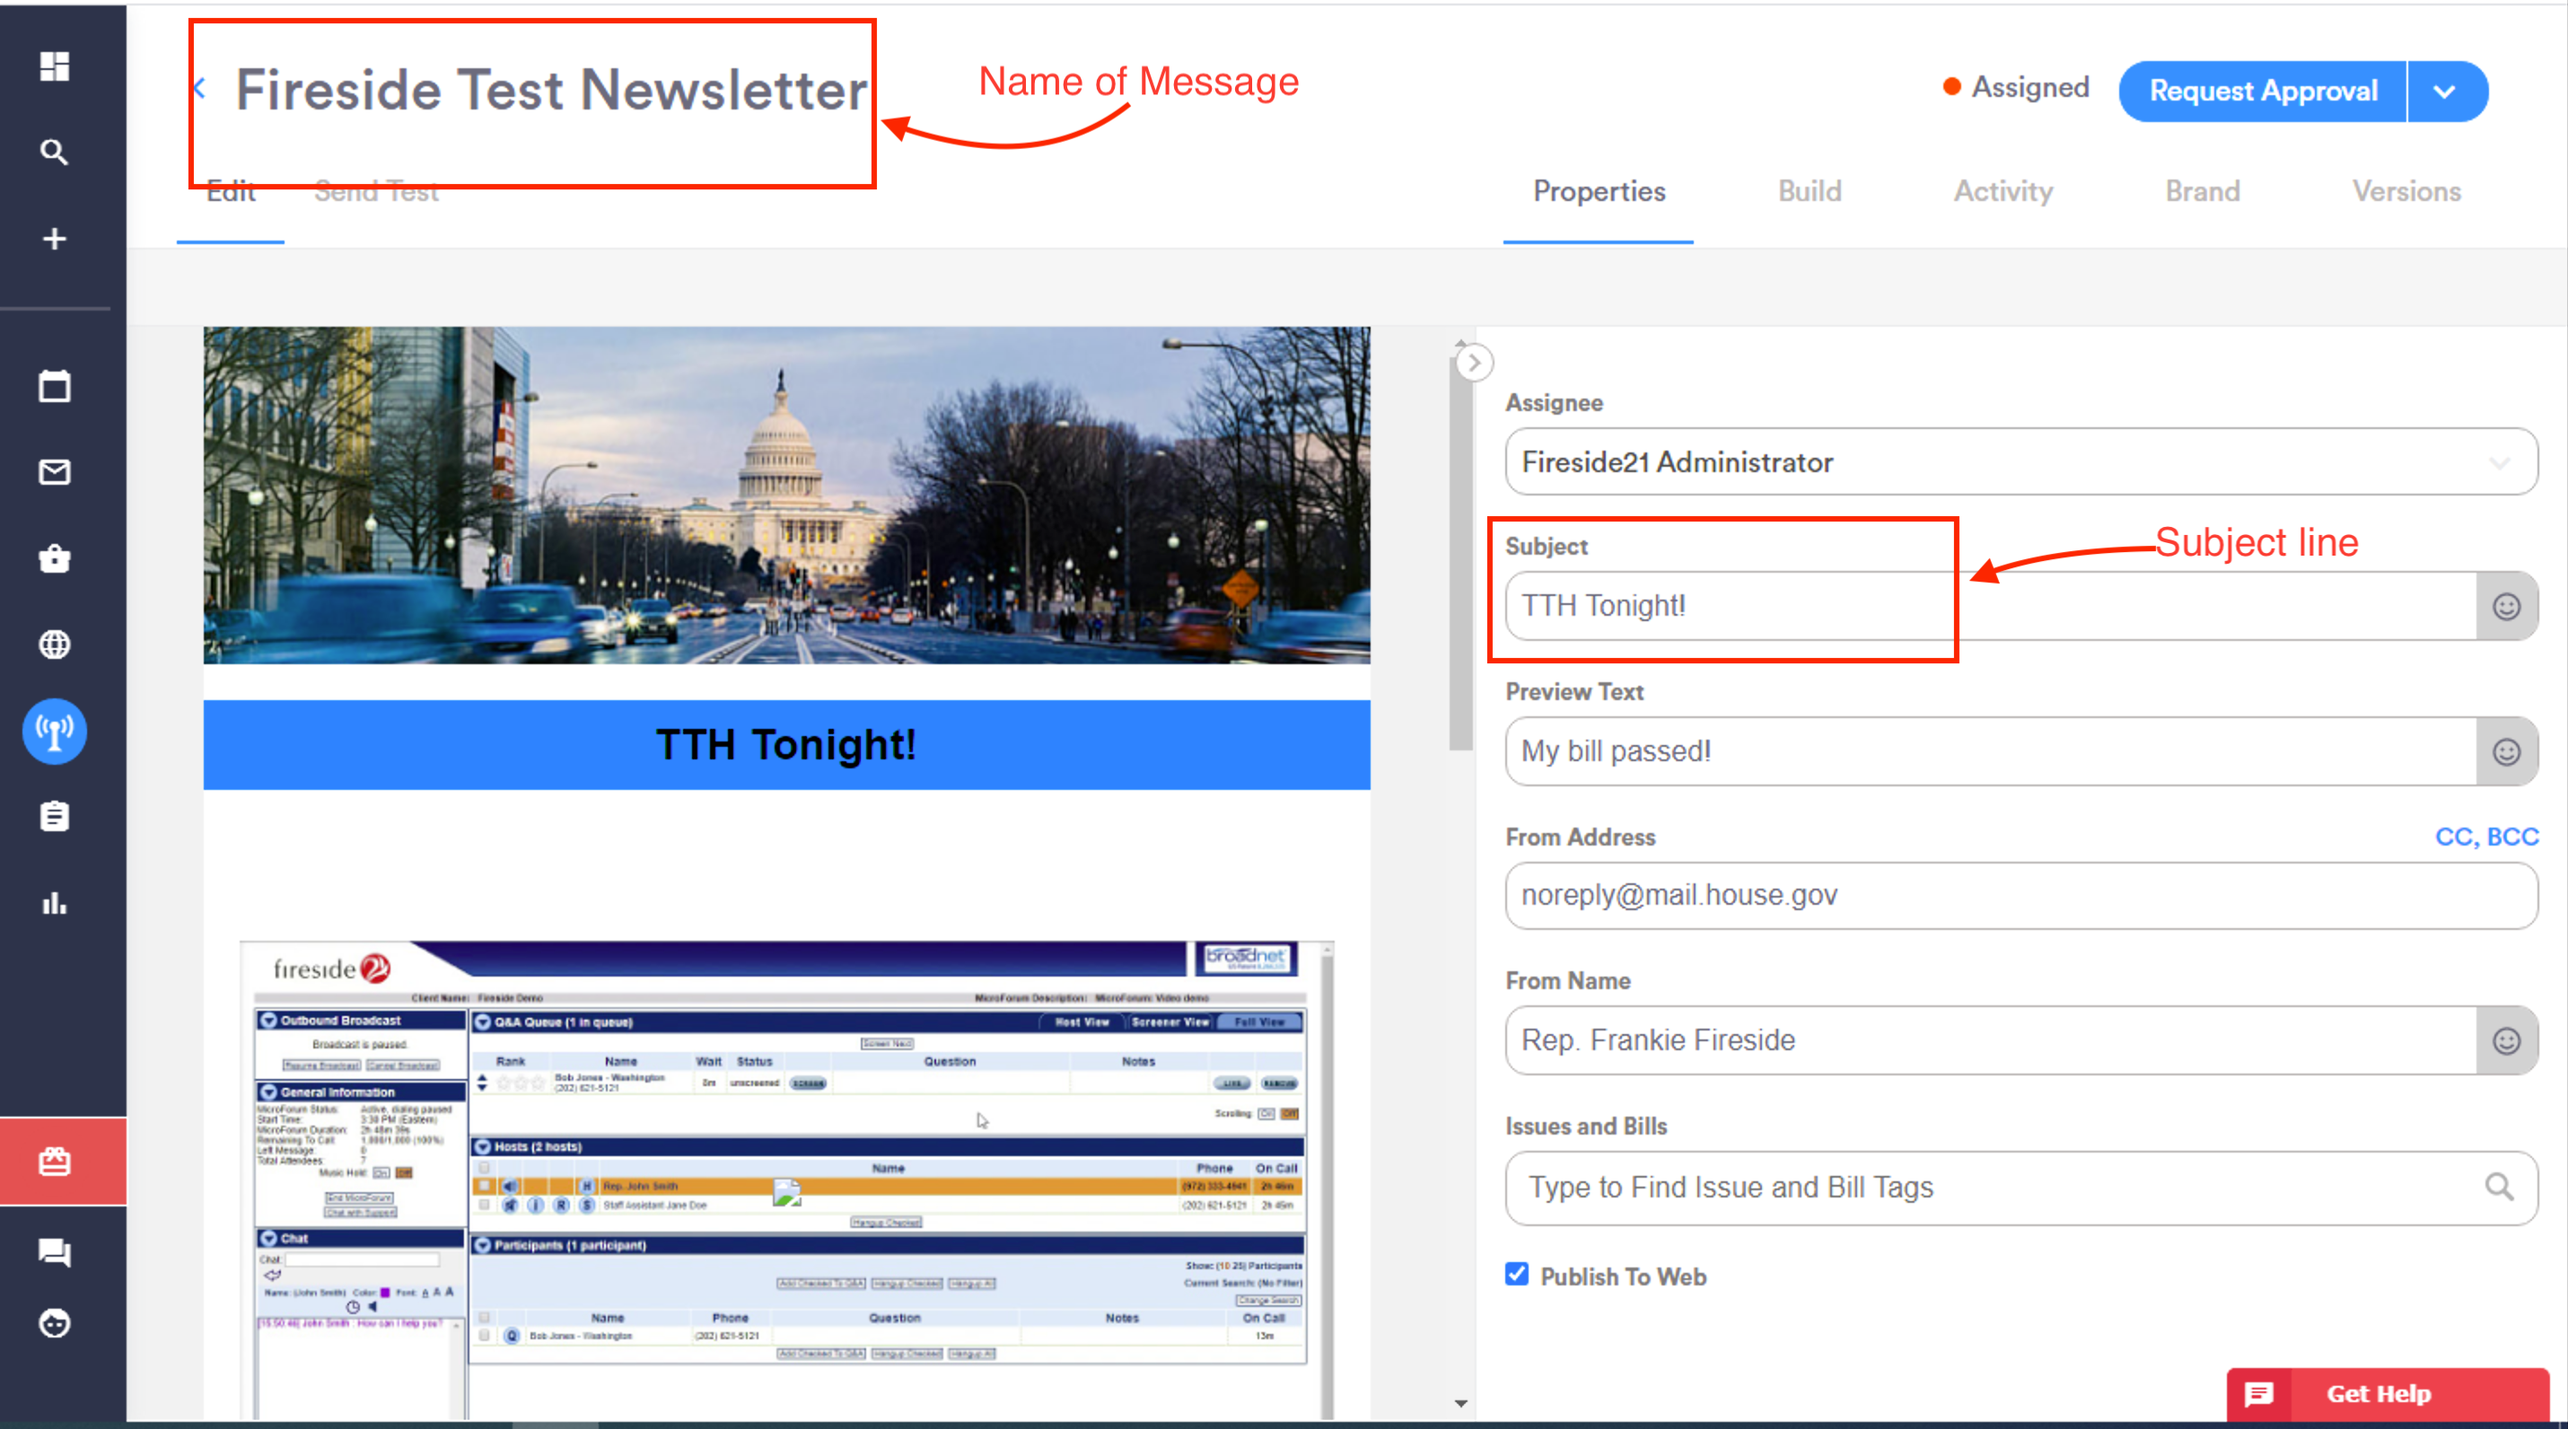Click the plus create icon in sidebar
The width and height of the screenshot is (2568, 1429).
54,239
